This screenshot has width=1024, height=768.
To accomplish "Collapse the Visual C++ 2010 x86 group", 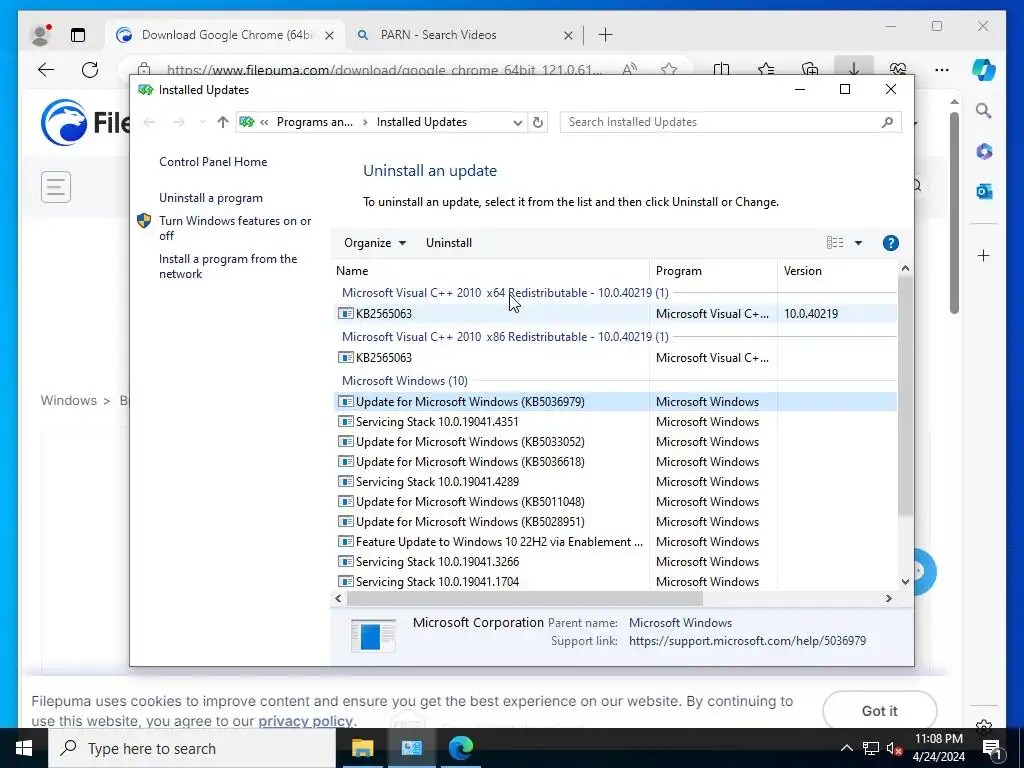I will click(x=505, y=337).
